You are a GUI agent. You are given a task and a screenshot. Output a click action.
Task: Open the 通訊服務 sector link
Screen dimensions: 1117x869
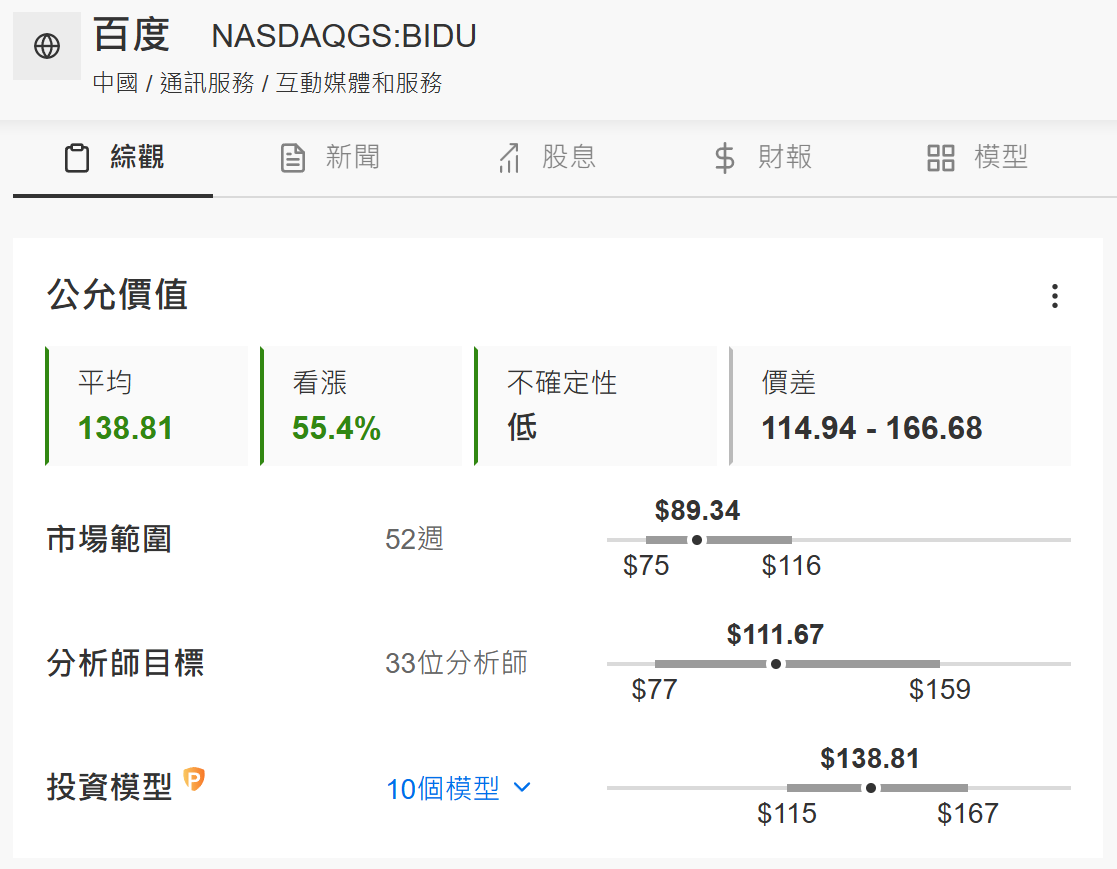pyautogui.click(x=207, y=83)
